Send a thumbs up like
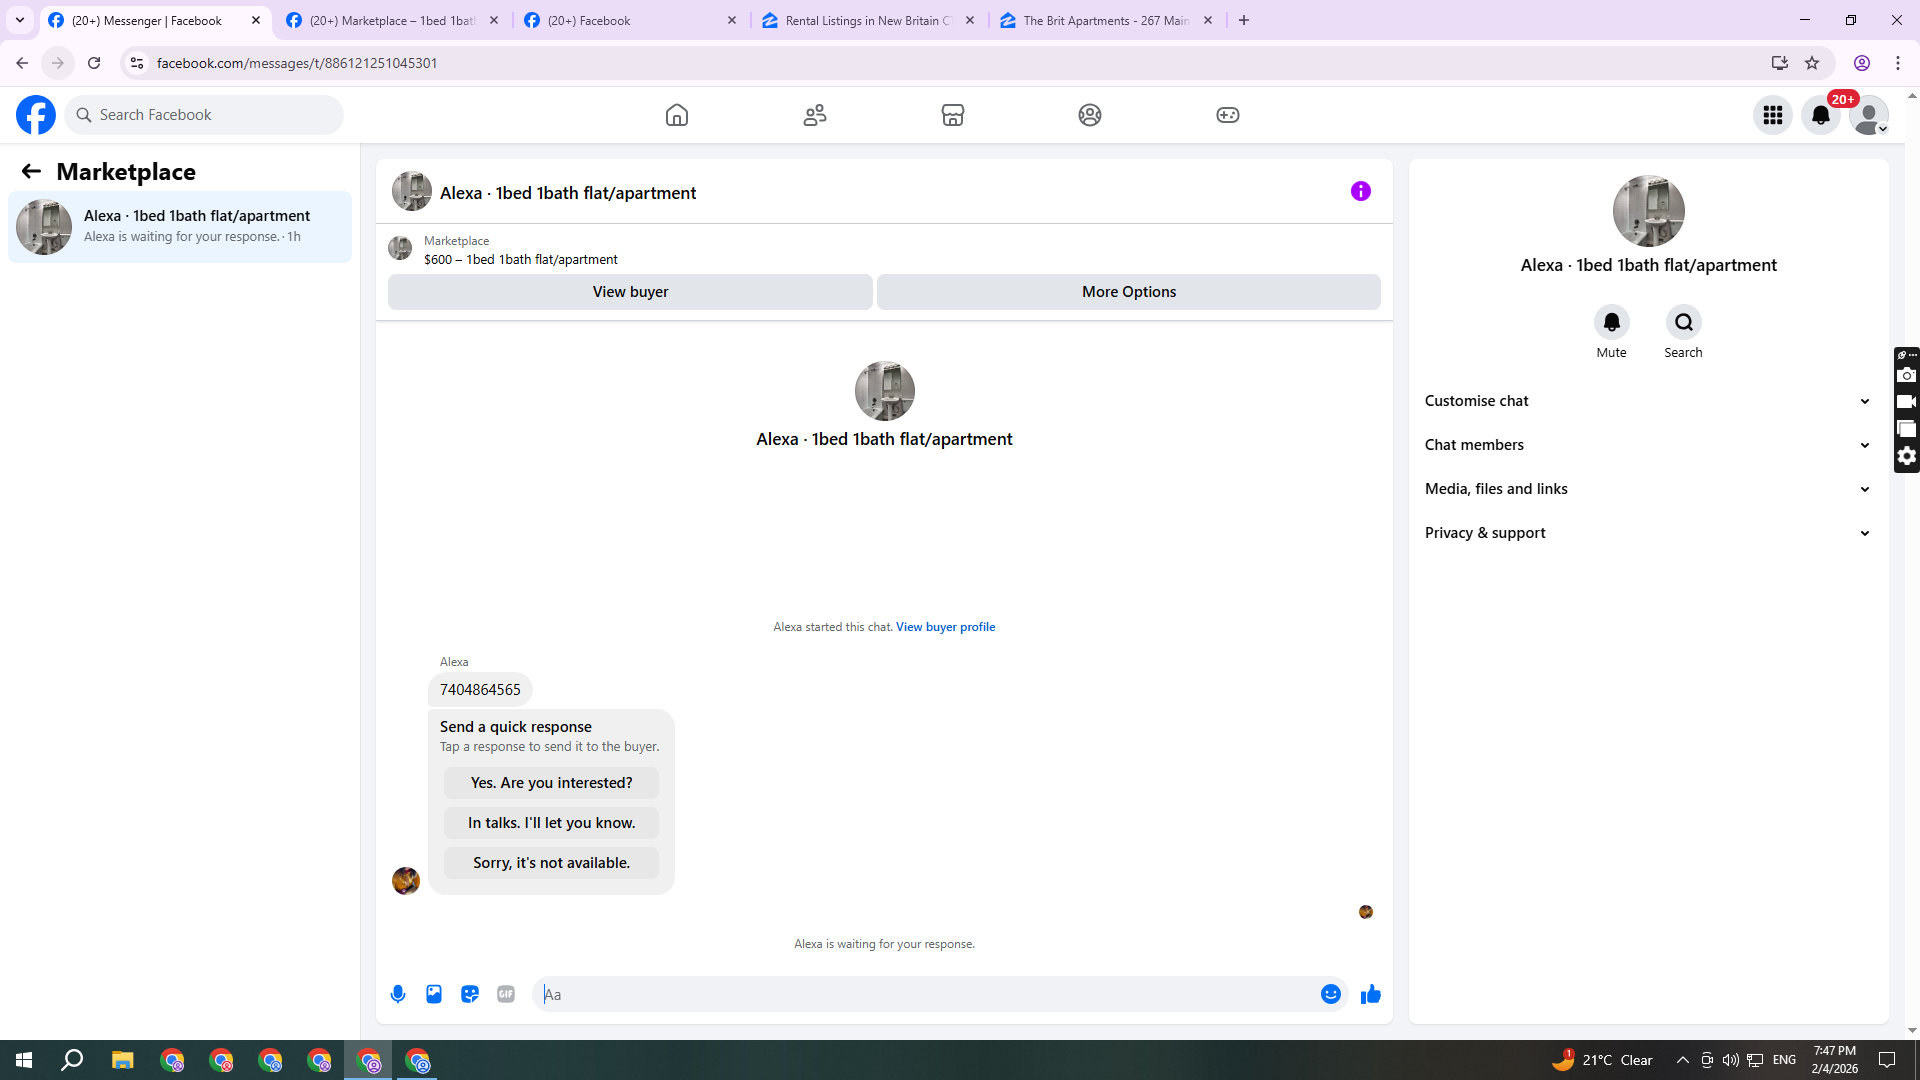The image size is (1920, 1080). click(x=1370, y=994)
